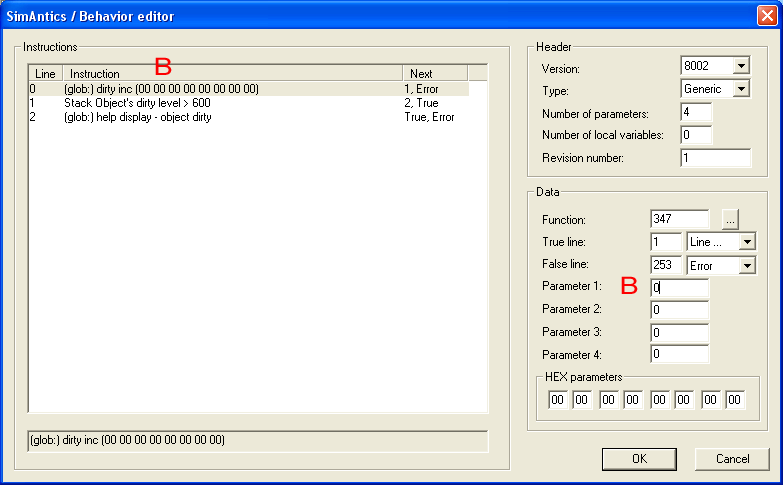Click the eighth HEX parameter byte box
This screenshot has width=783, height=485.
pyautogui.click(x=735, y=400)
